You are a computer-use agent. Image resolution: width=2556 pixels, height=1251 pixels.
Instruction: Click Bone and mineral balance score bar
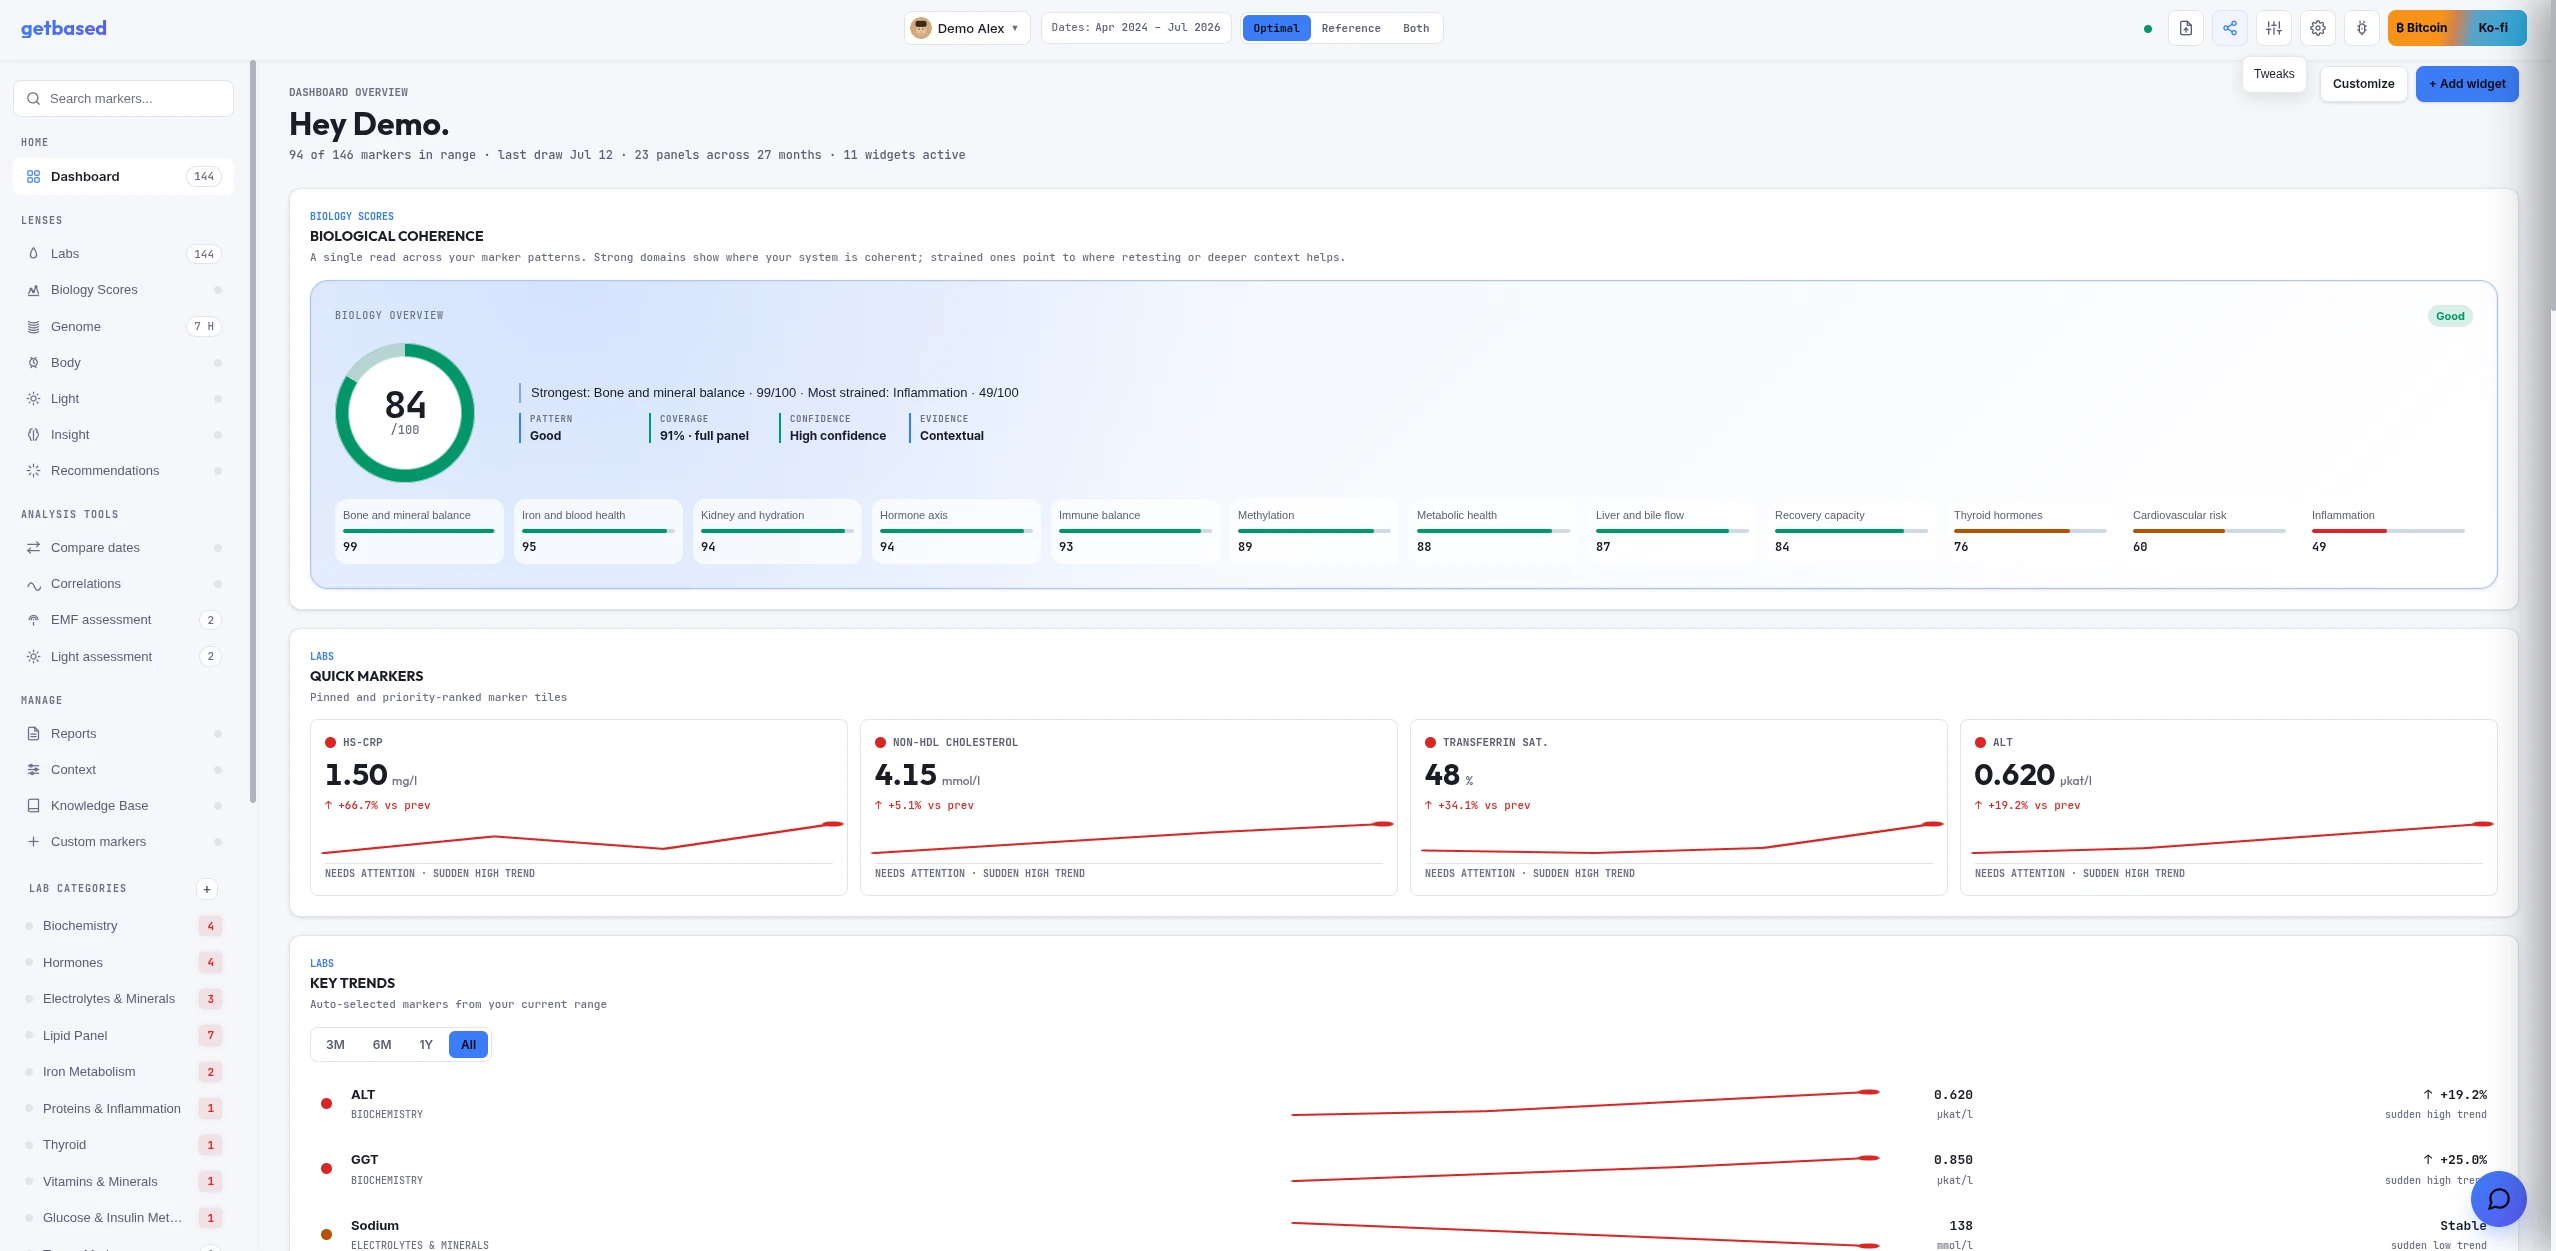tap(419, 531)
